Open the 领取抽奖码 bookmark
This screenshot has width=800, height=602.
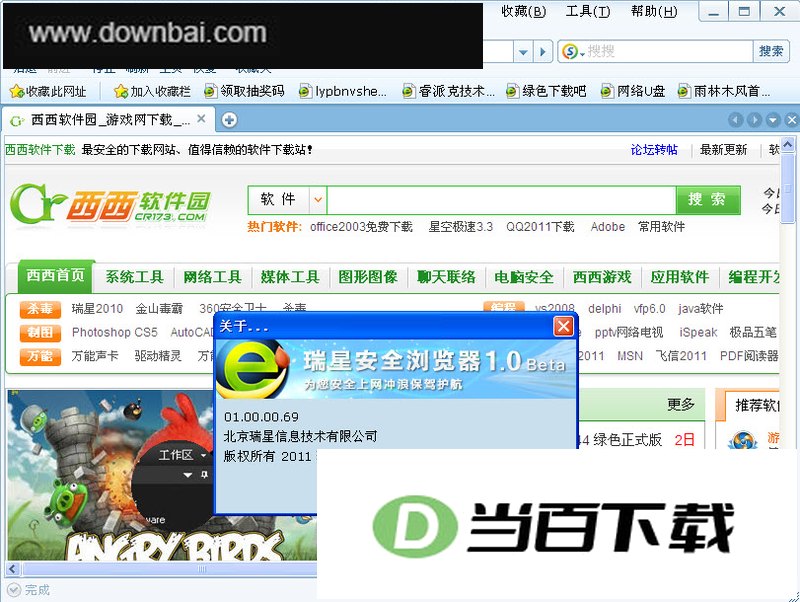pos(244,91)
